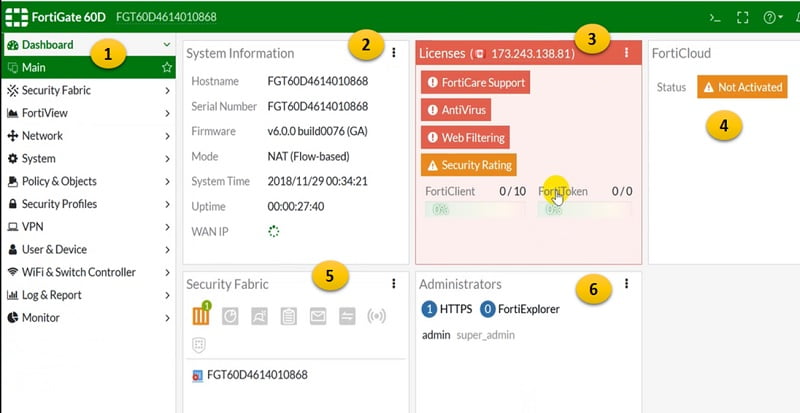Click the star beside Main
800x413 pixels.
coord(167,67)
